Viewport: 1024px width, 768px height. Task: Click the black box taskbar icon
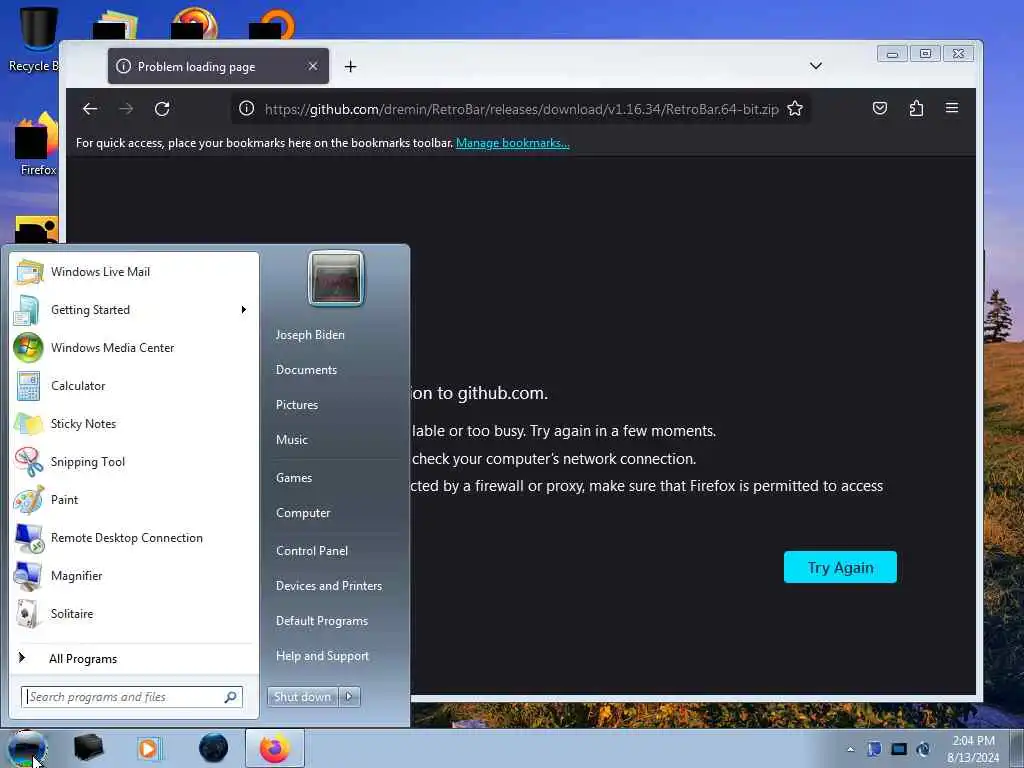click(88, 748)
